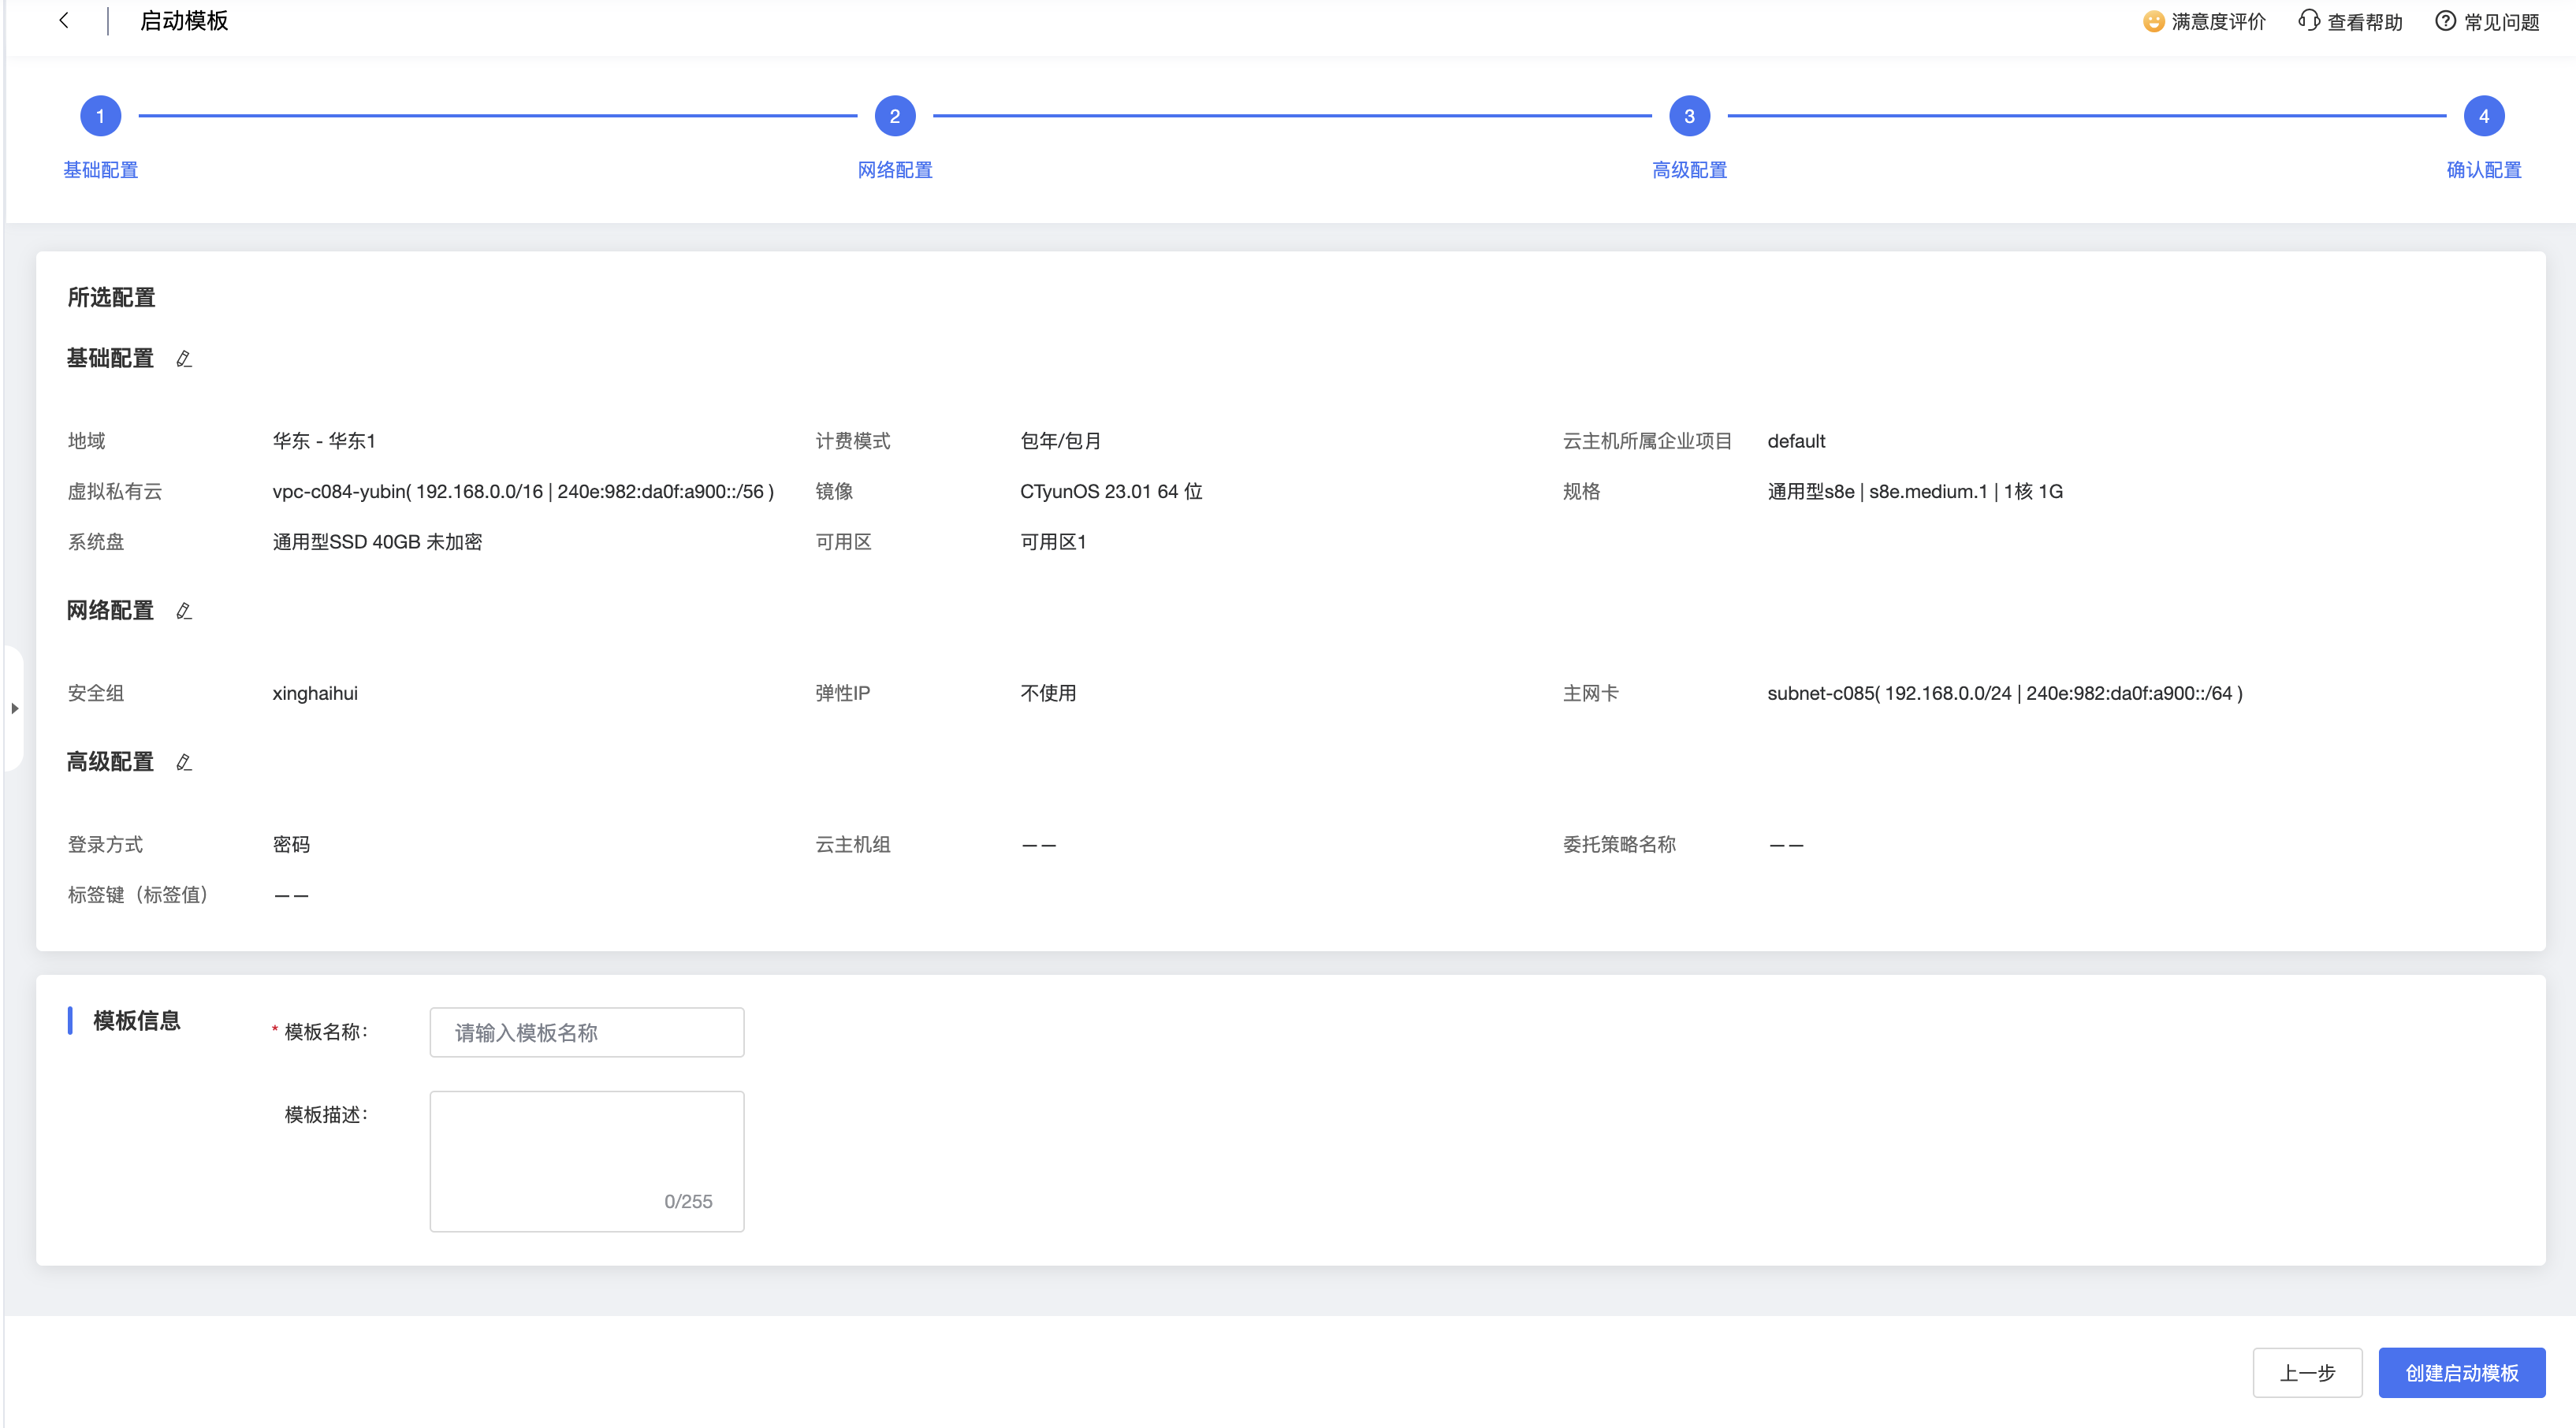Expand the collapsed left sidebar arrow

pyautogui.click(x=14, y=708)
